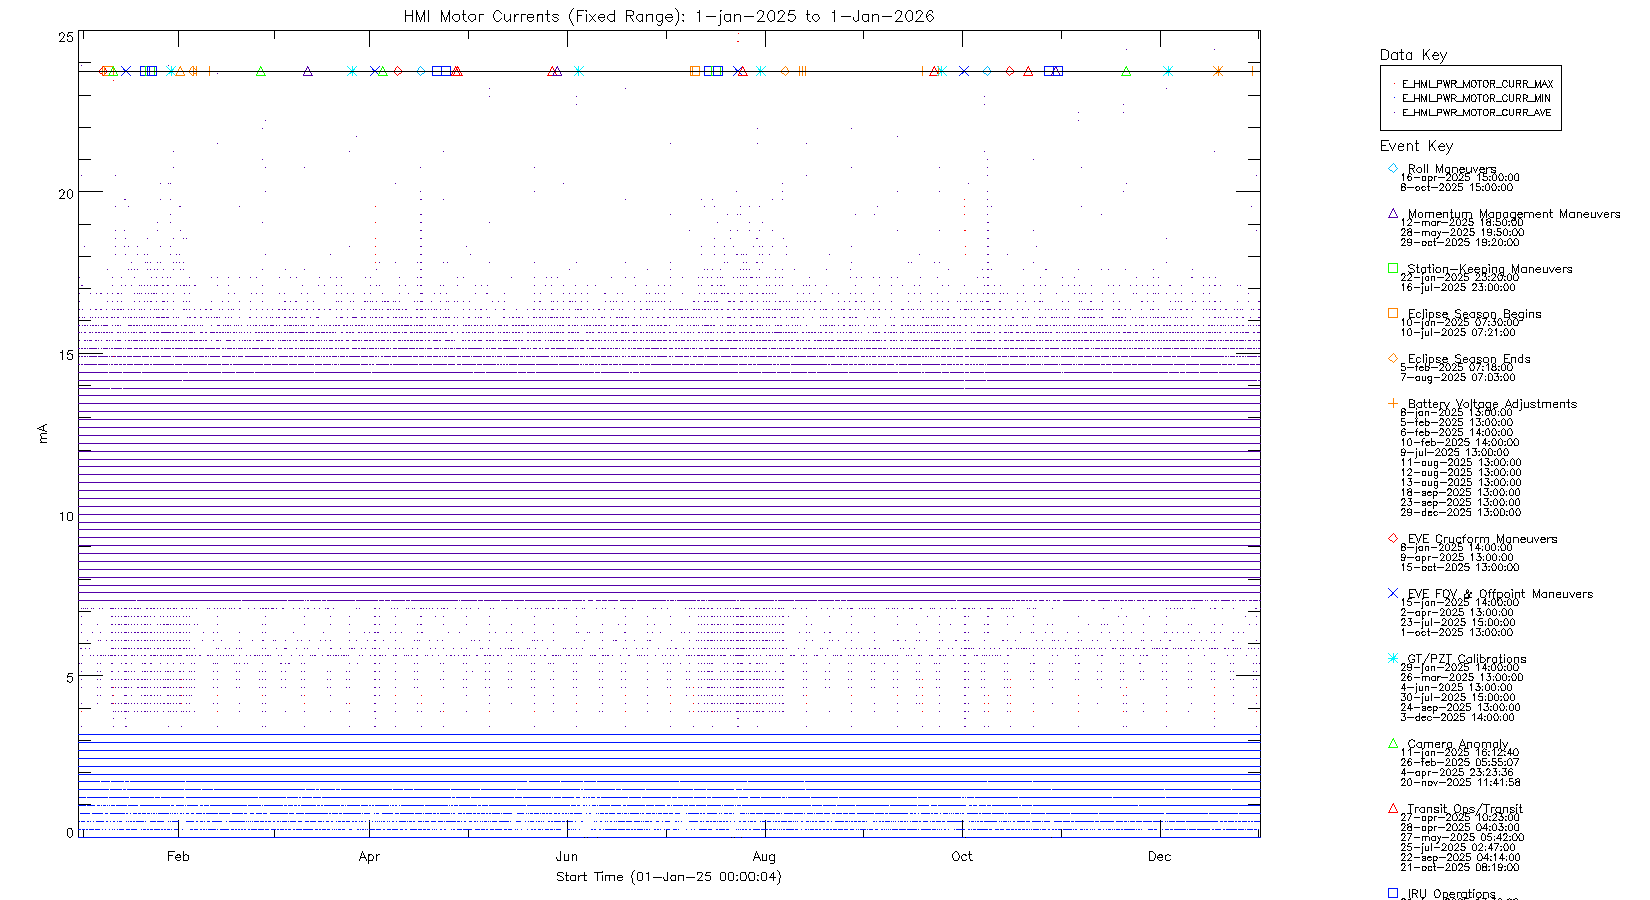Select orange diamond icon beside Eclipse Season Ends
The image size is (1650, 900).
point(1392,358)
